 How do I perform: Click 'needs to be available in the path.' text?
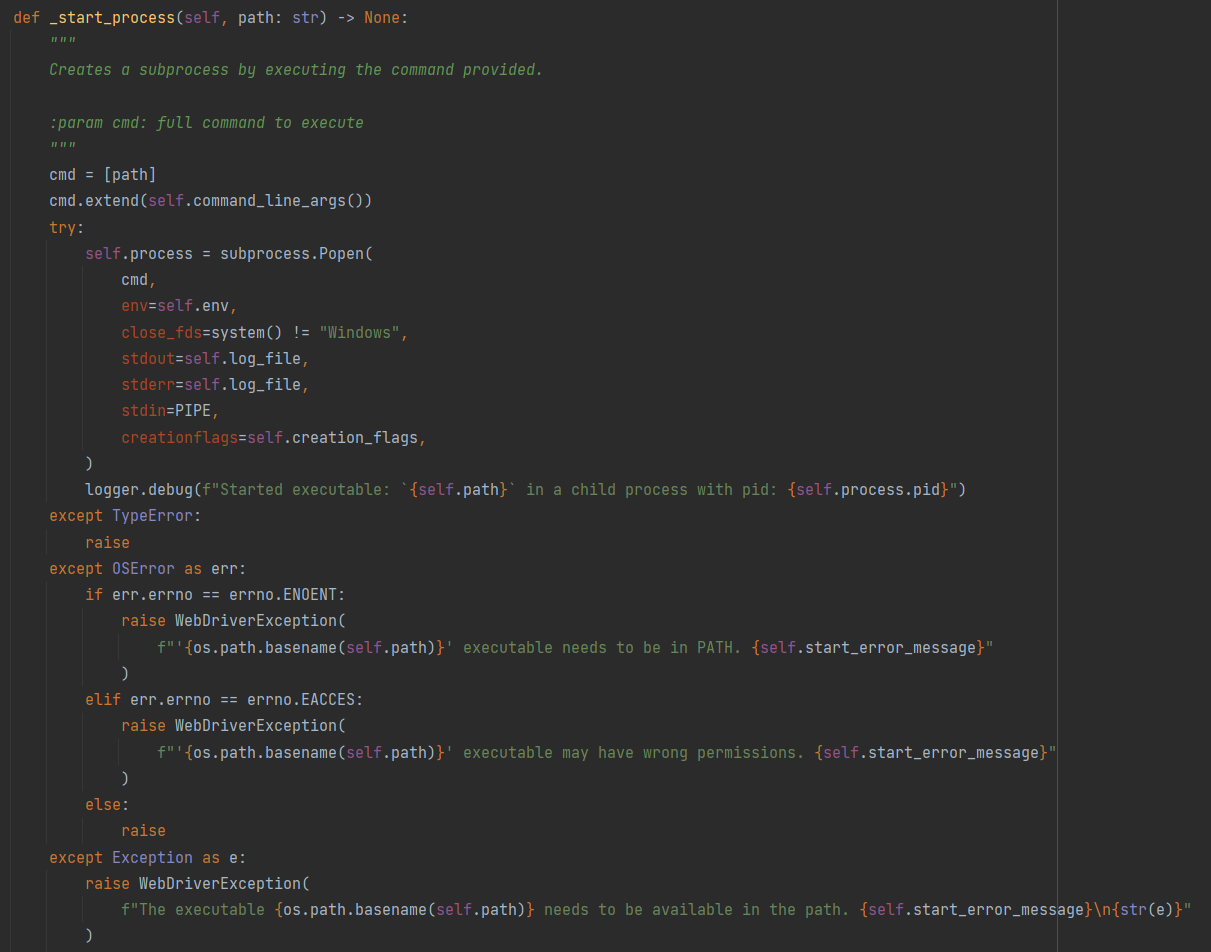(x=697, y=909)
